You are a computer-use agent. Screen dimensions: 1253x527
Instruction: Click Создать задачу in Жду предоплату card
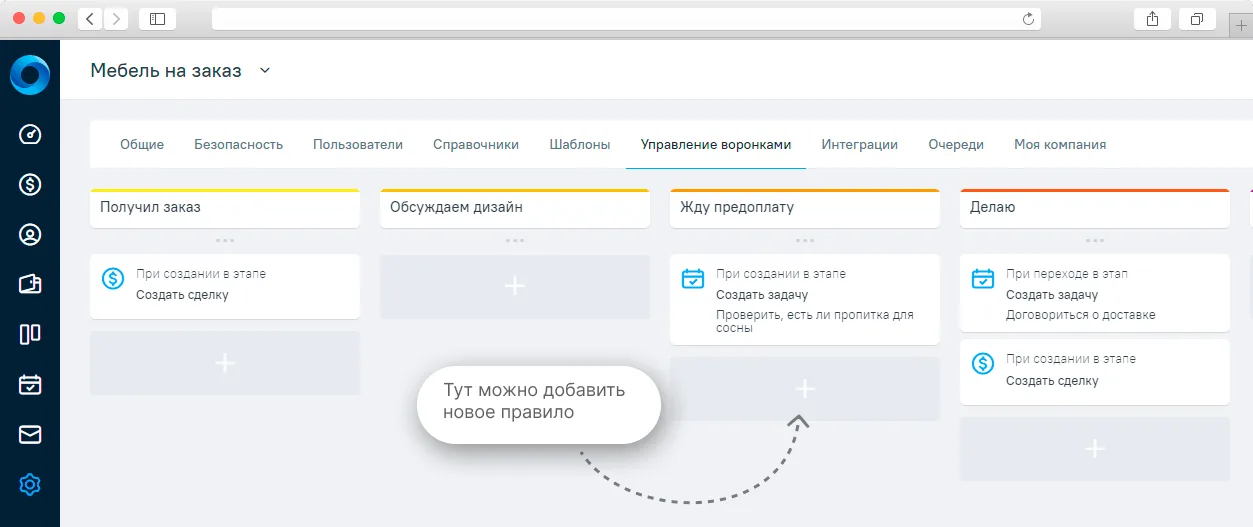[762, 295]
